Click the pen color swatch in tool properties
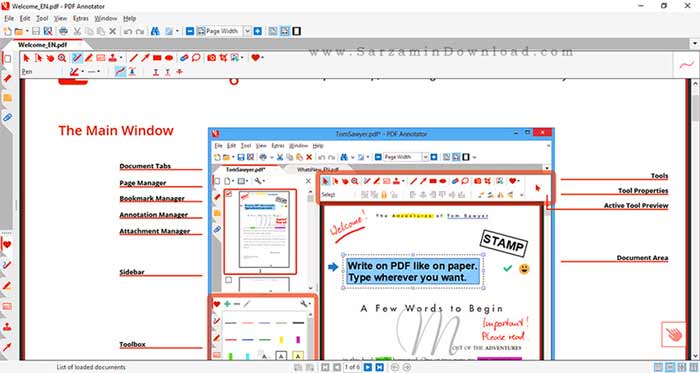This screenshot has width=700, height=373. pyautogui.click(x=74, y=71)
